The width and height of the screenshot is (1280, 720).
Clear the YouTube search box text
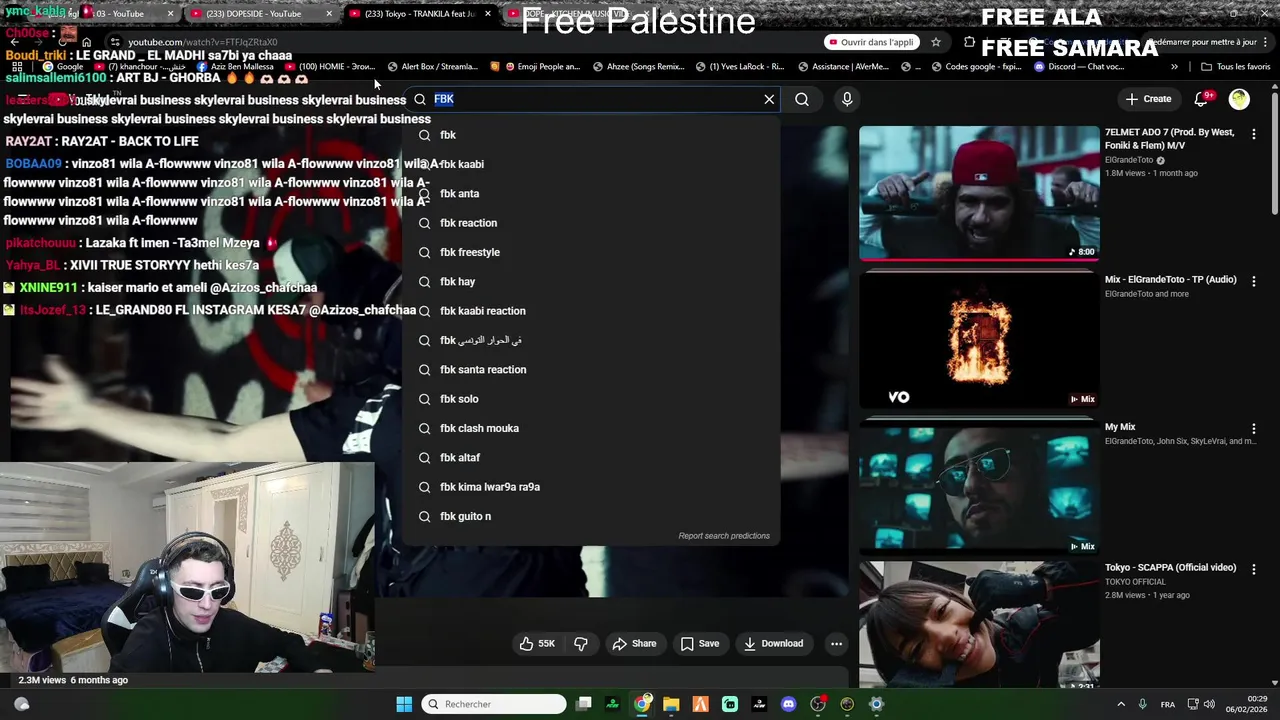coord(769,99)
